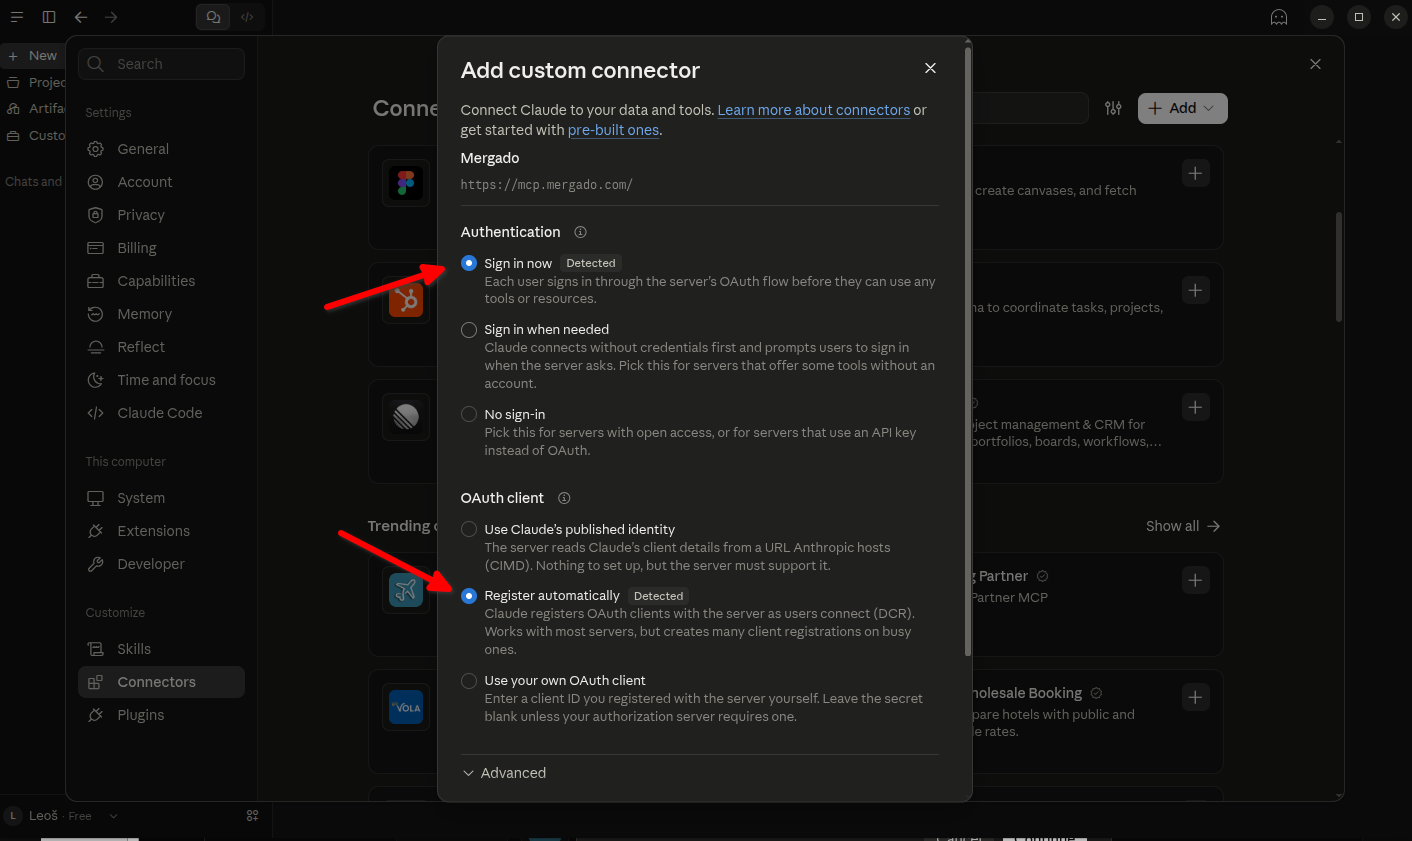Open the hamburger menu icon
1412x841 pixels.
tap(17, 17)
